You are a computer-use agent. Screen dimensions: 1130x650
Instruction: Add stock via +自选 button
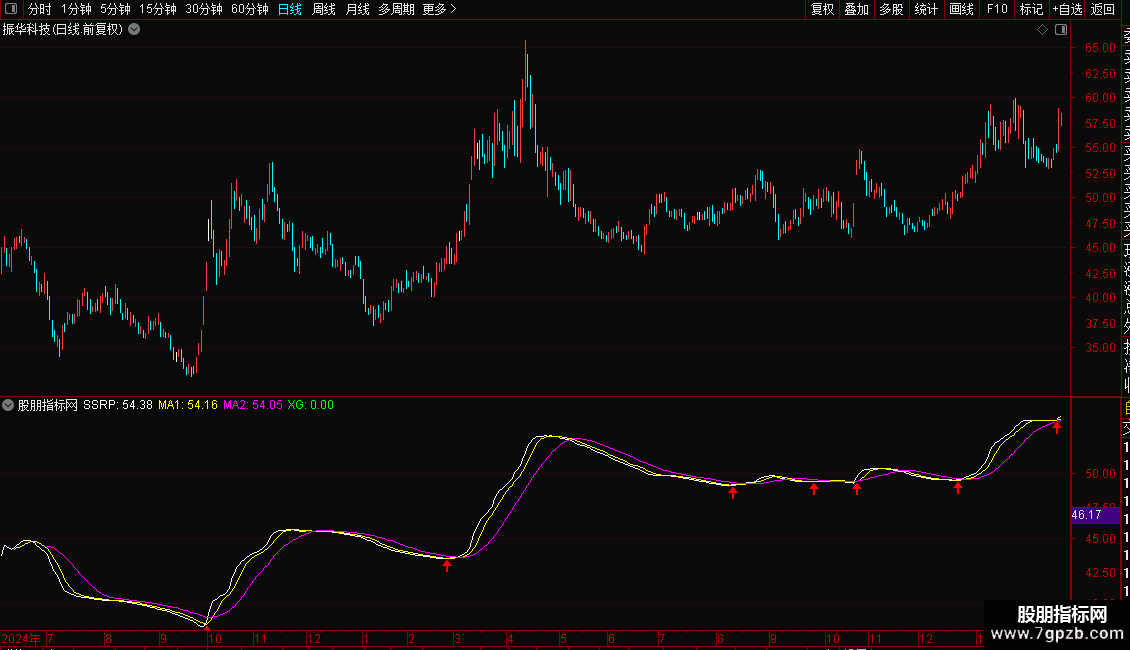tap(1067, 9)
